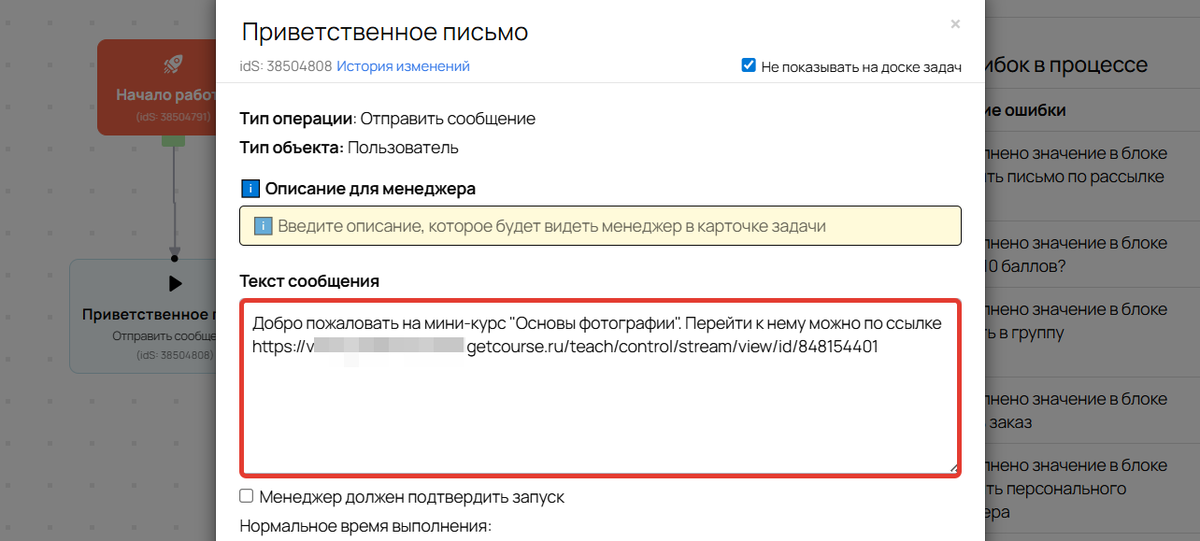This screenshot has width=1200, height=541.
Task: Click the error entry mentioning "в группу"
Action: pos(1074,320)
